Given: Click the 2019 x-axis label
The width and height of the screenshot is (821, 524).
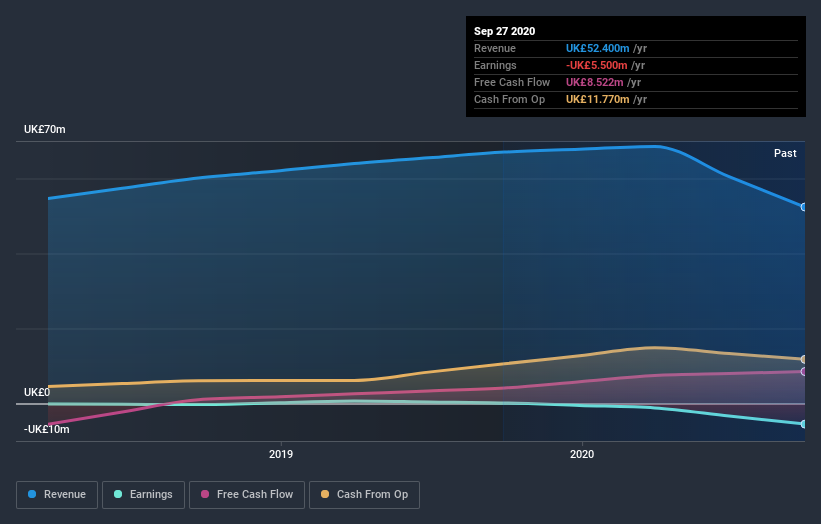Looking at the screenshot, I should pyautogui.click(x=281, y=454).
